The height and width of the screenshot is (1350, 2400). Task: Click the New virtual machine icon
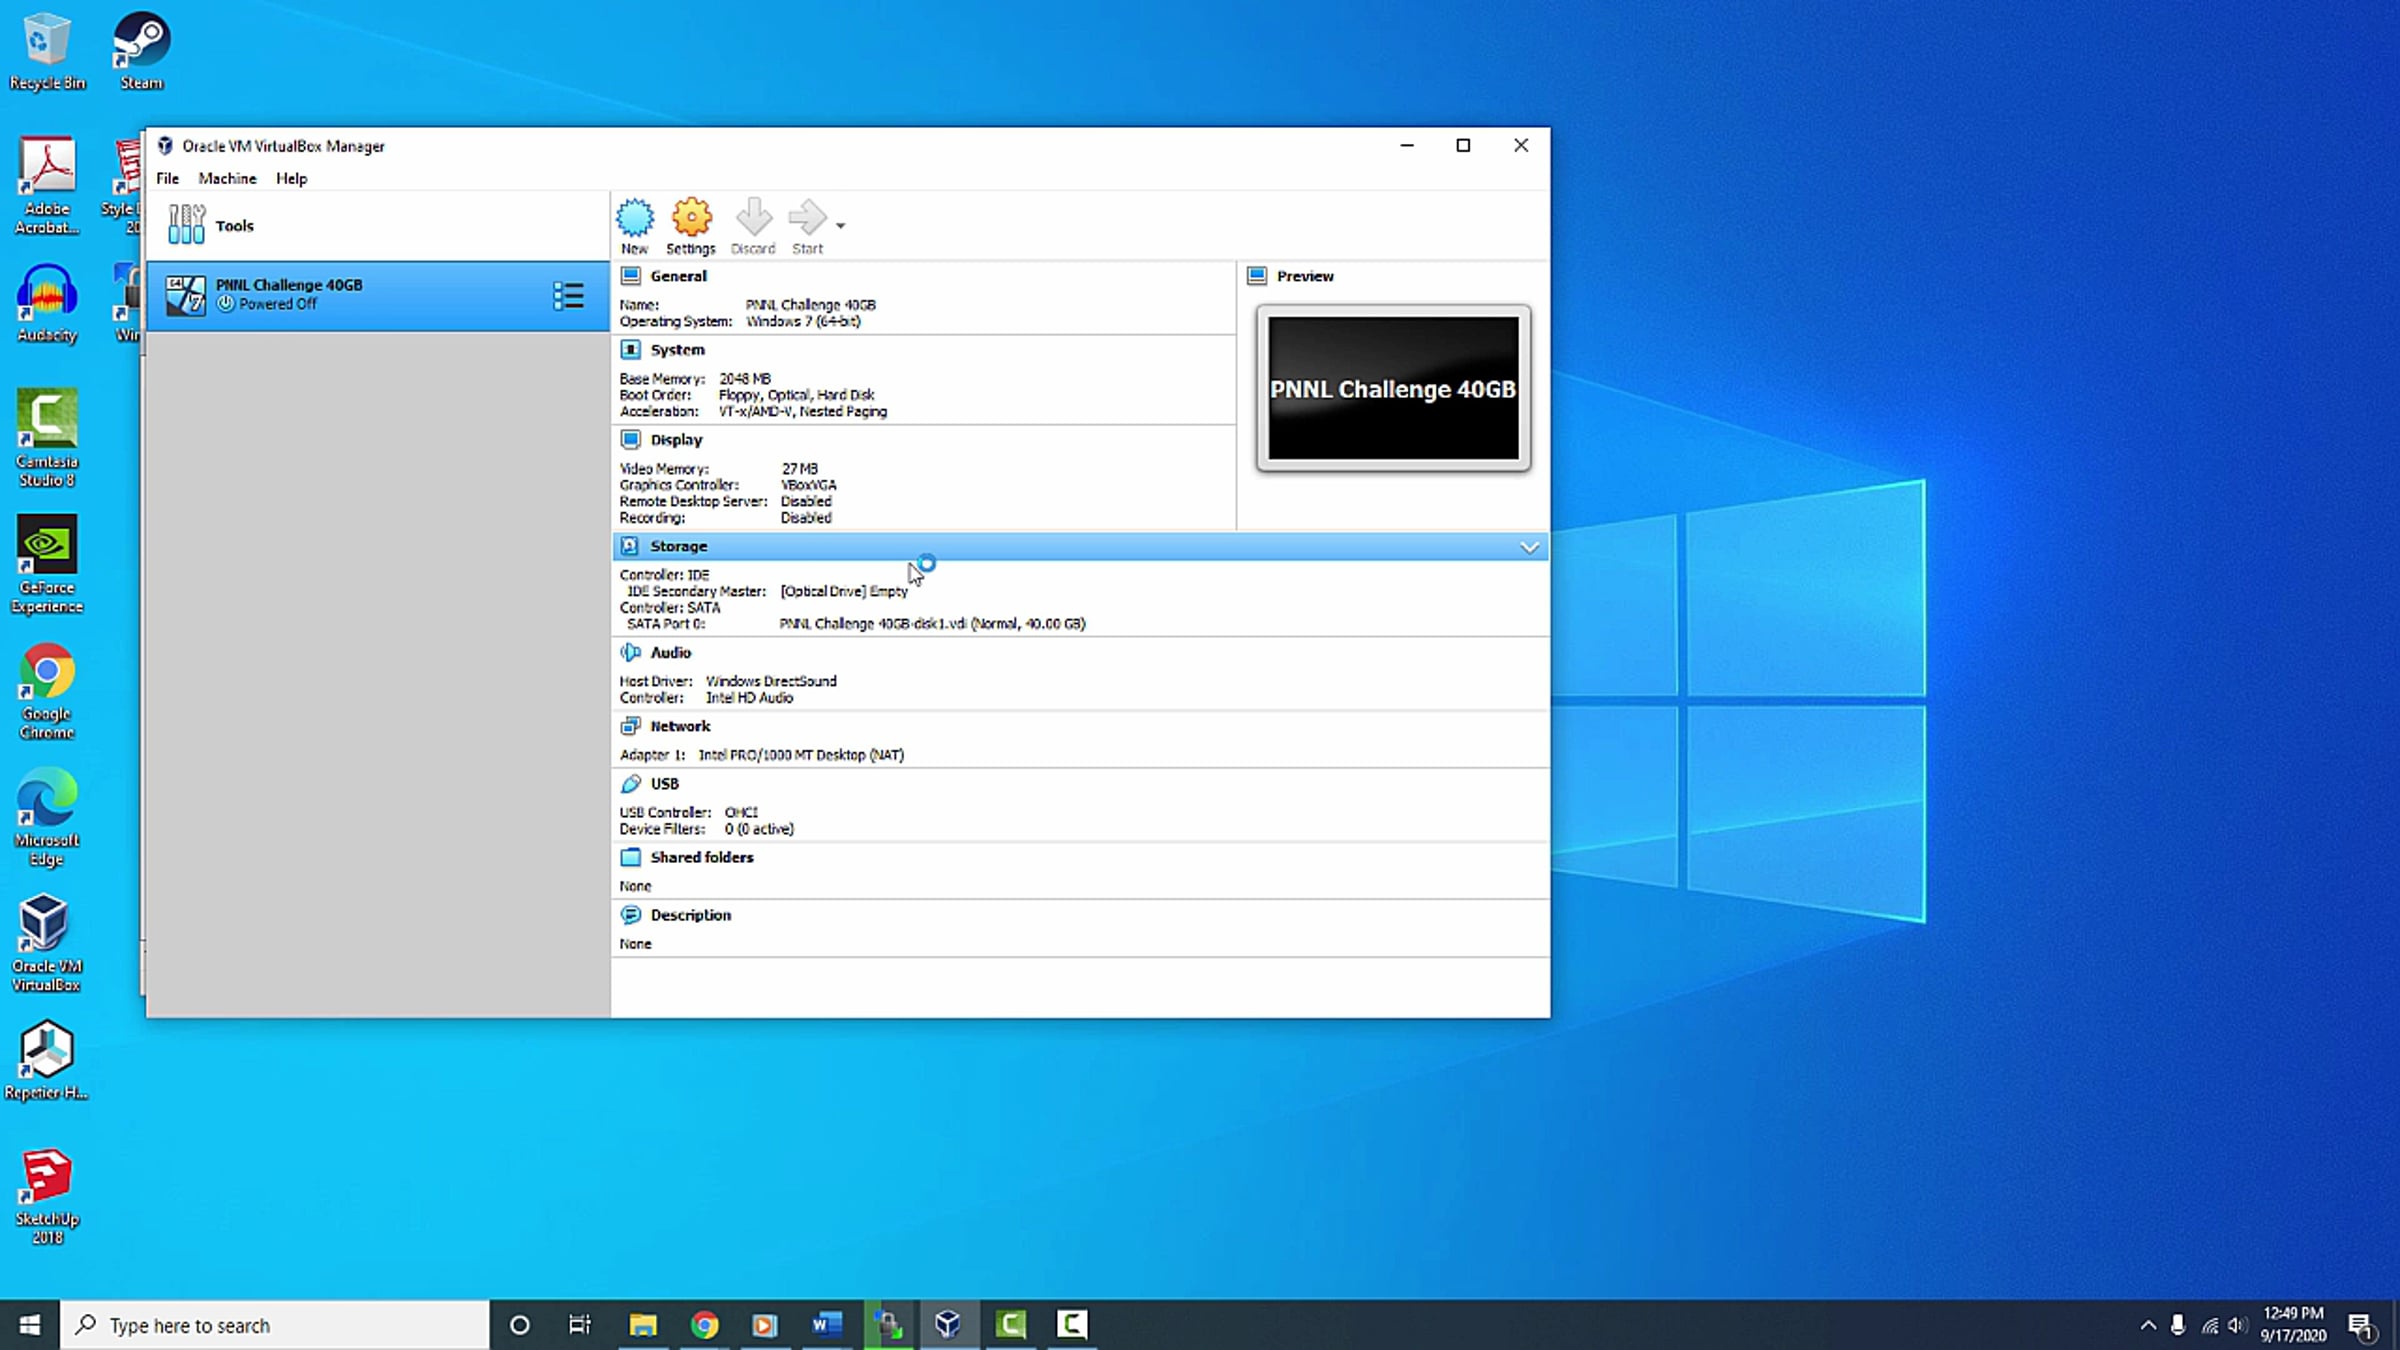pyautogui.click(x=634, y=217)
